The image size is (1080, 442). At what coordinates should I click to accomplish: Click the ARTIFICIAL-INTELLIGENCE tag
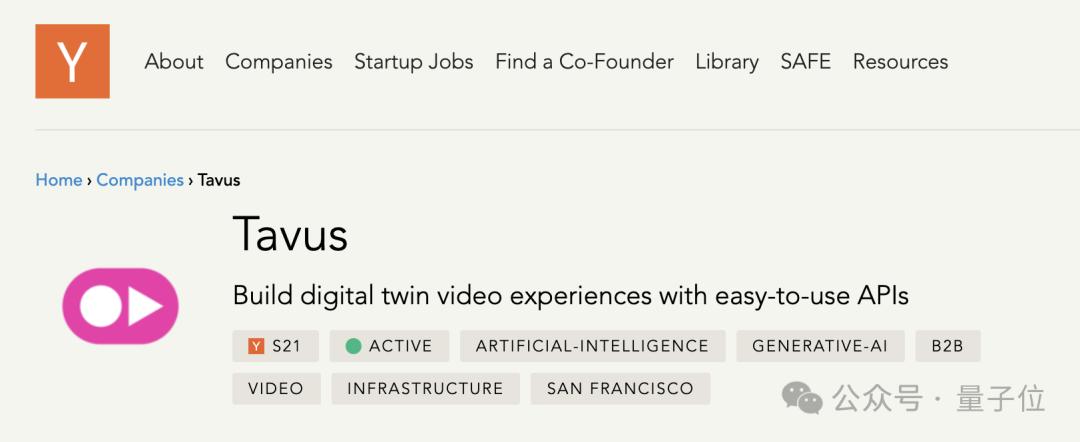click(x=592, y=346)
